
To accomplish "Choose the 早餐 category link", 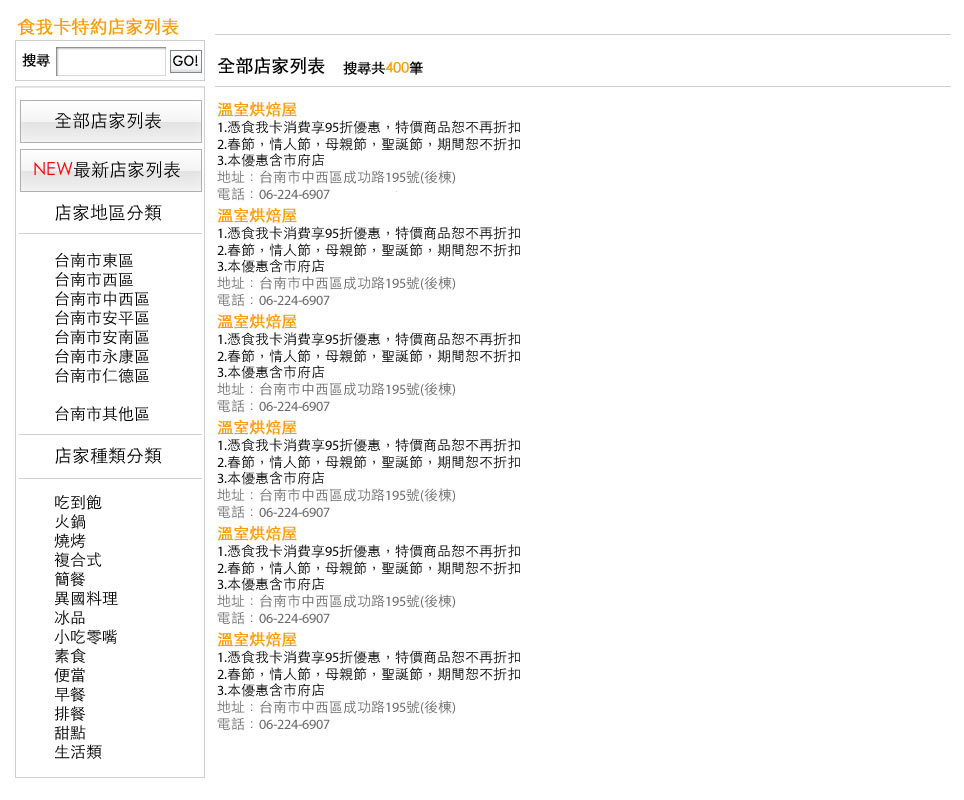I will 70,694.
